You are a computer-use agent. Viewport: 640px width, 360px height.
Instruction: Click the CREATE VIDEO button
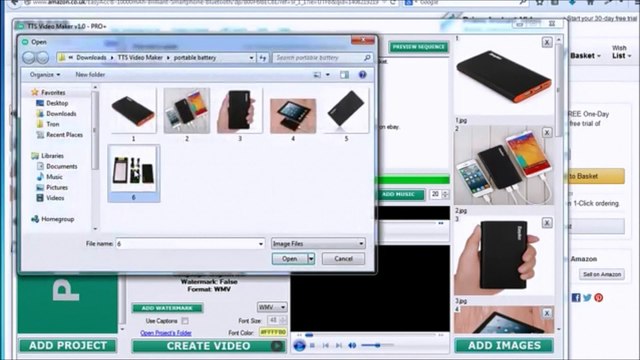(x=209, y=346)
